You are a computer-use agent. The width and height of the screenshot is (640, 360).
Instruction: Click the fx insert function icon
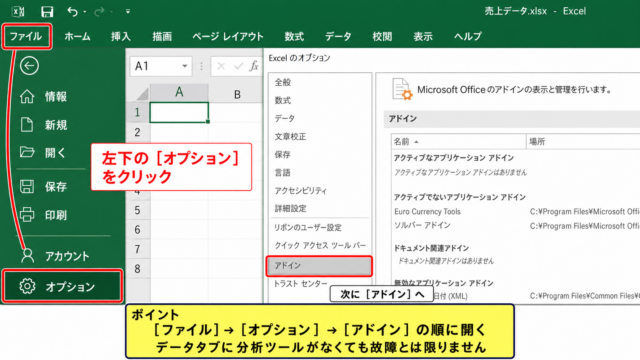point(254,66)
